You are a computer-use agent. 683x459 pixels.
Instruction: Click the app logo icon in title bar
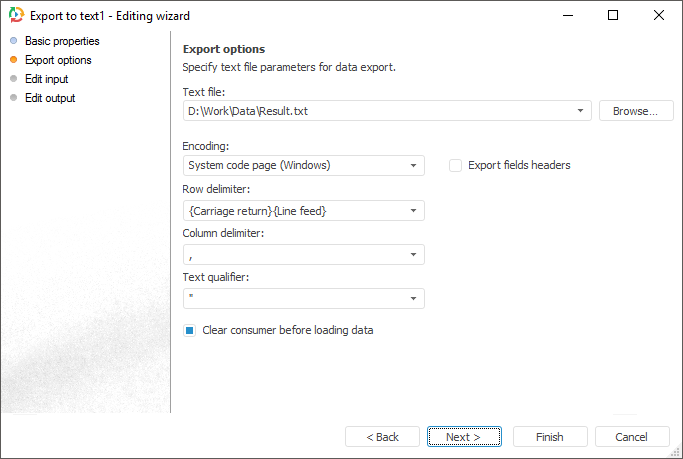pyautogui.click(x=13, y=15)
